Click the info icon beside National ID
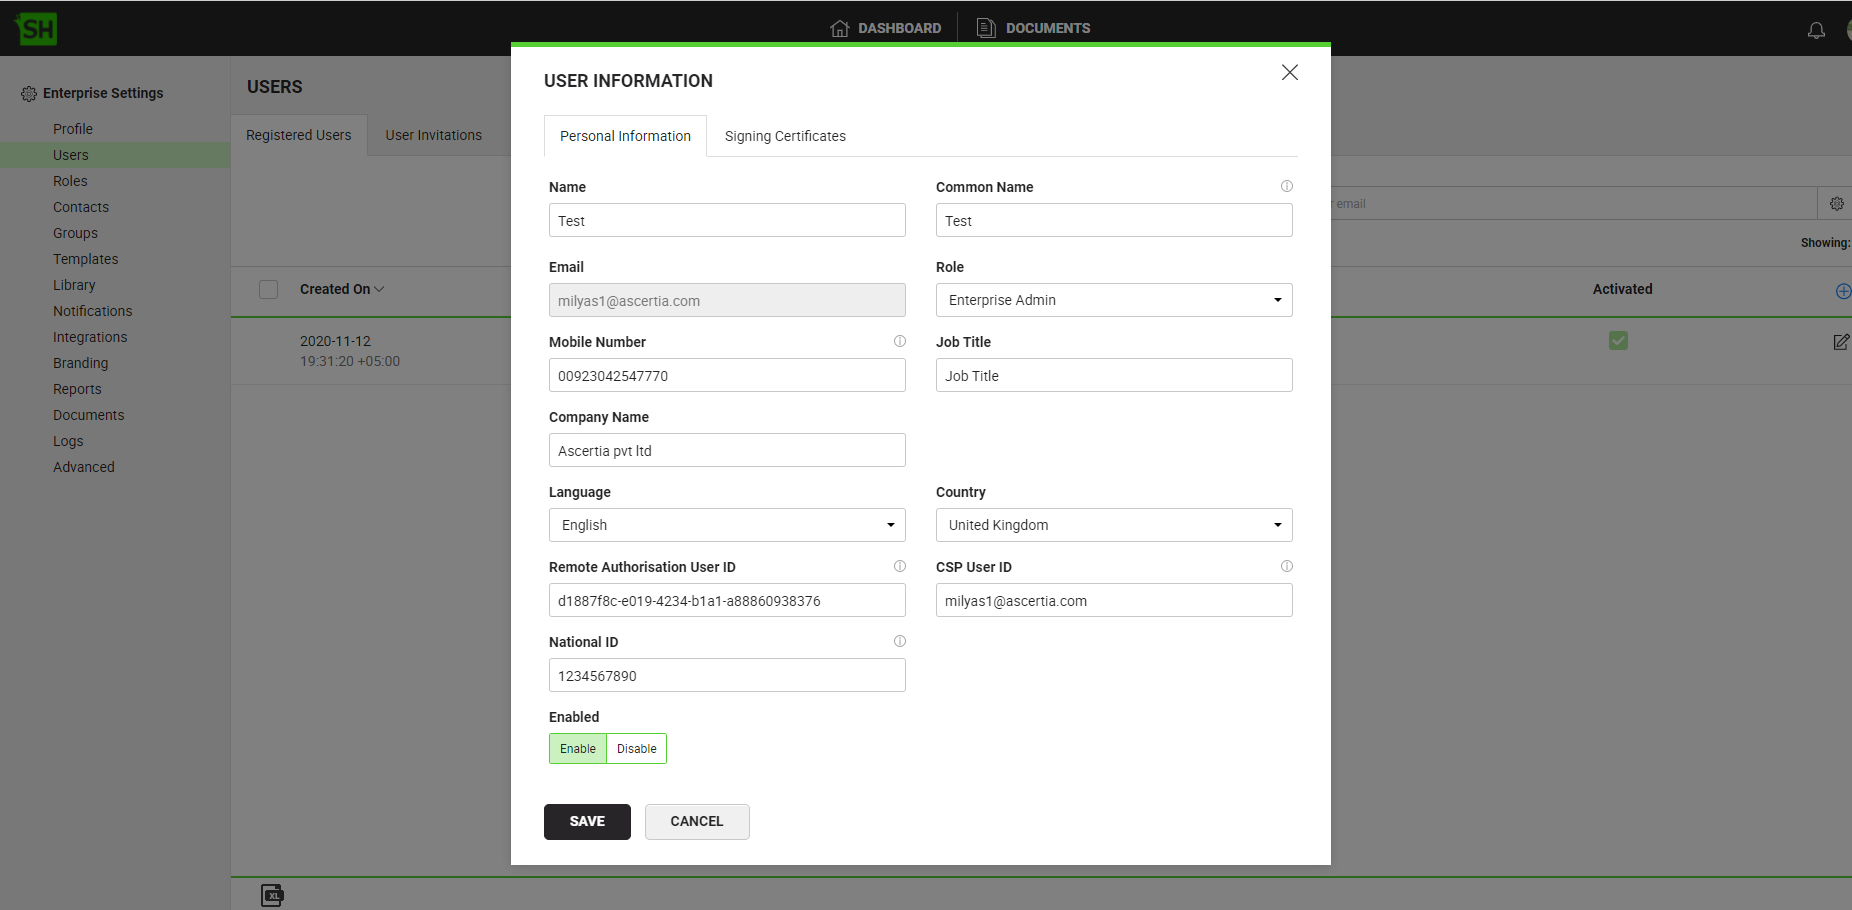 point(899,641)
